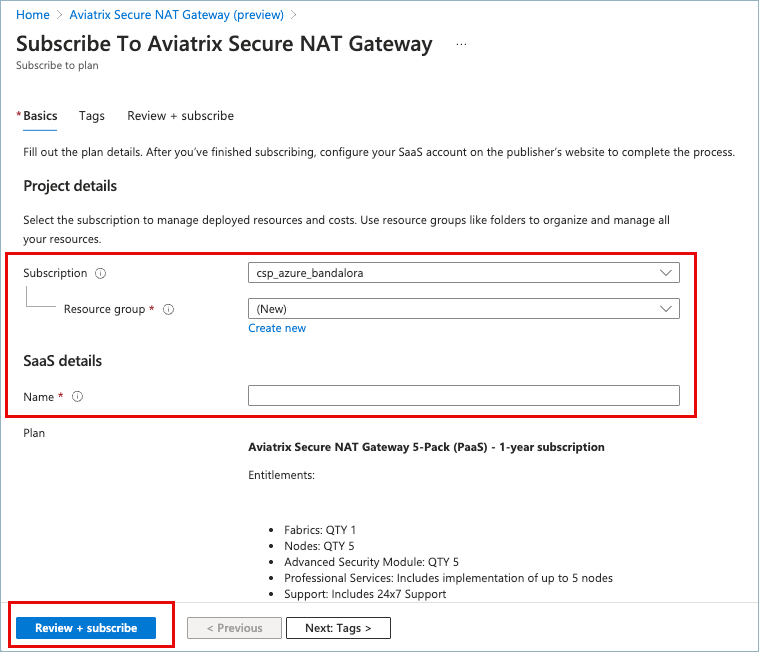Click the Resource group info icon

168,310
